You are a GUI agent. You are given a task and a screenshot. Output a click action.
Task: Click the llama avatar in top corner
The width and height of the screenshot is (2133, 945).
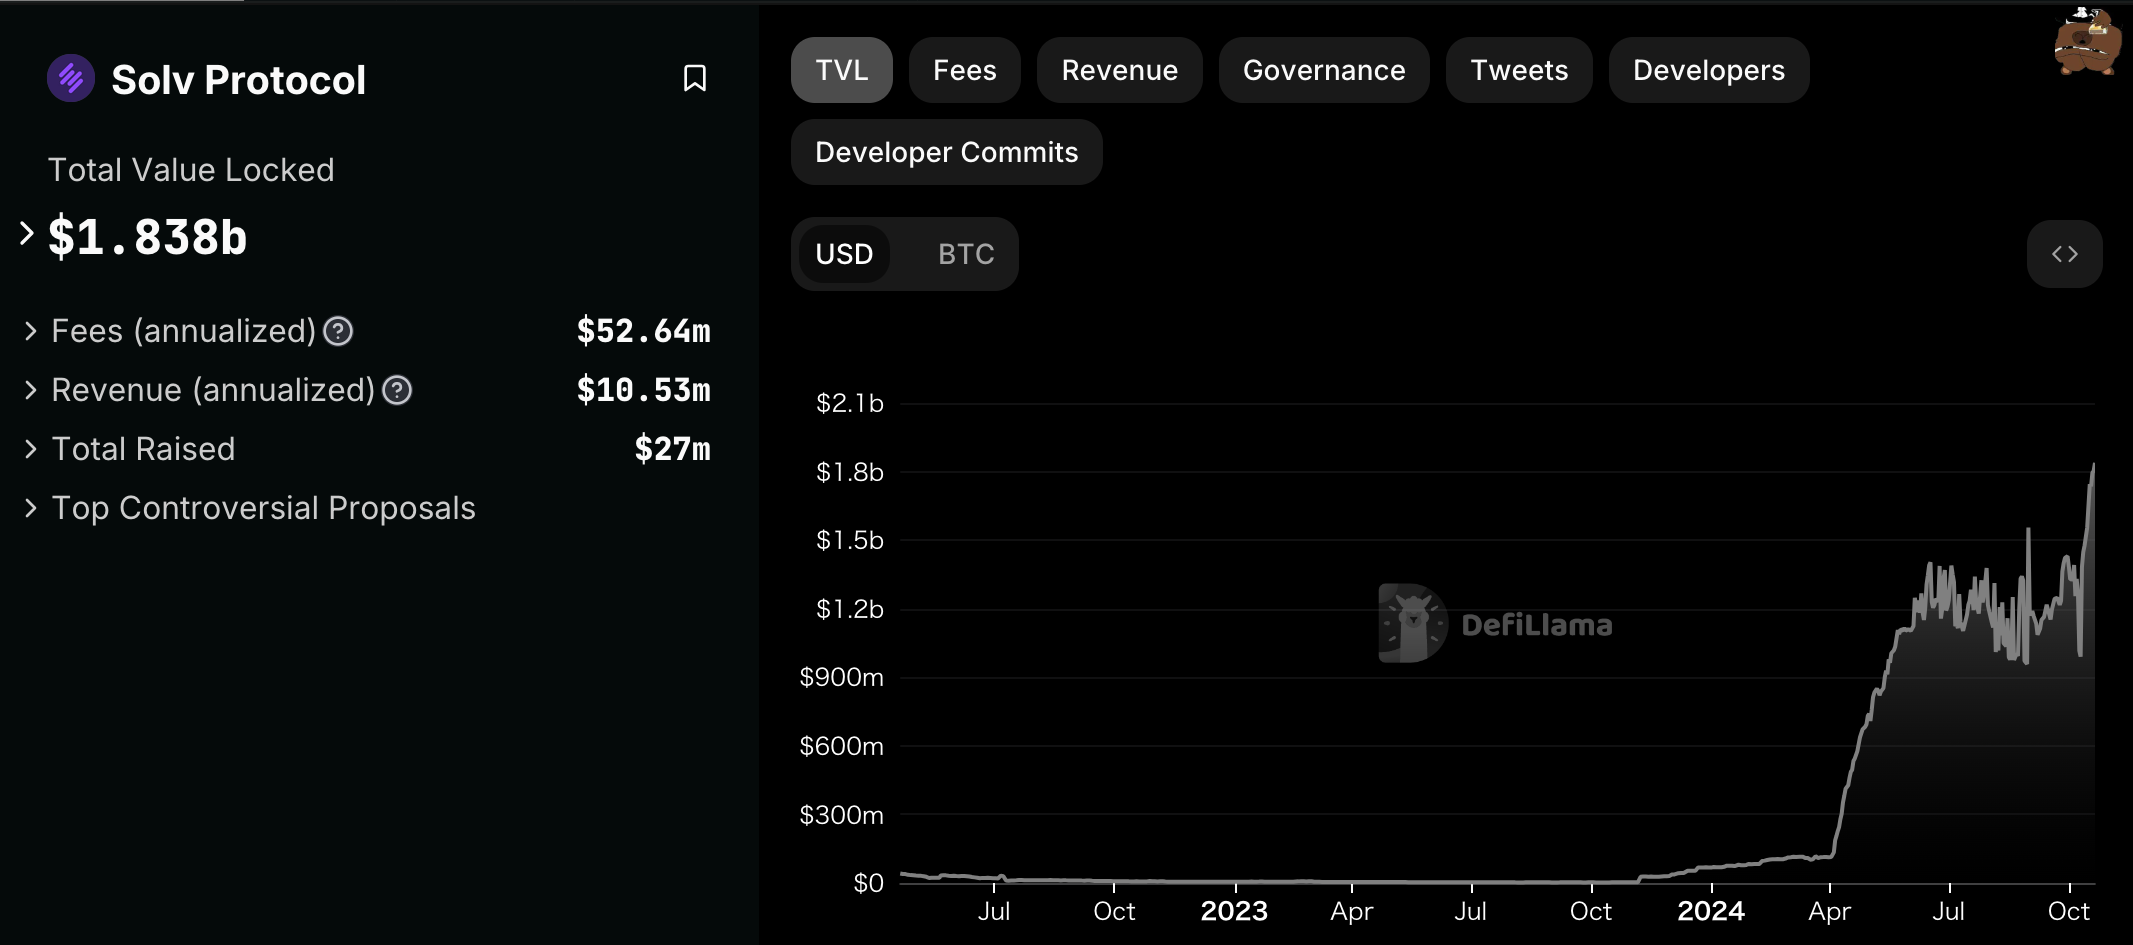pyautogui.click(x=2088, y=40)
